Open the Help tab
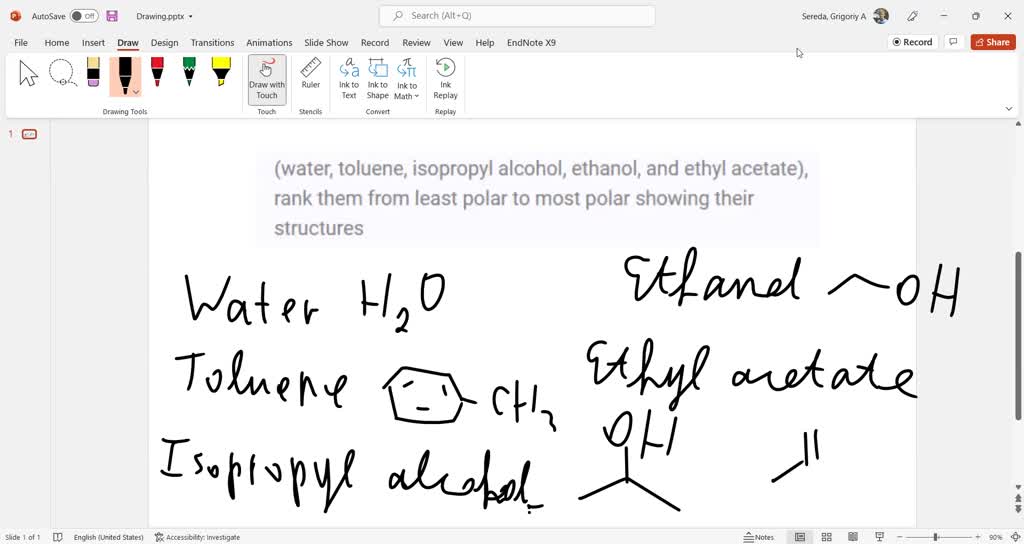1024x544 pixels. (x=485, y=42)
